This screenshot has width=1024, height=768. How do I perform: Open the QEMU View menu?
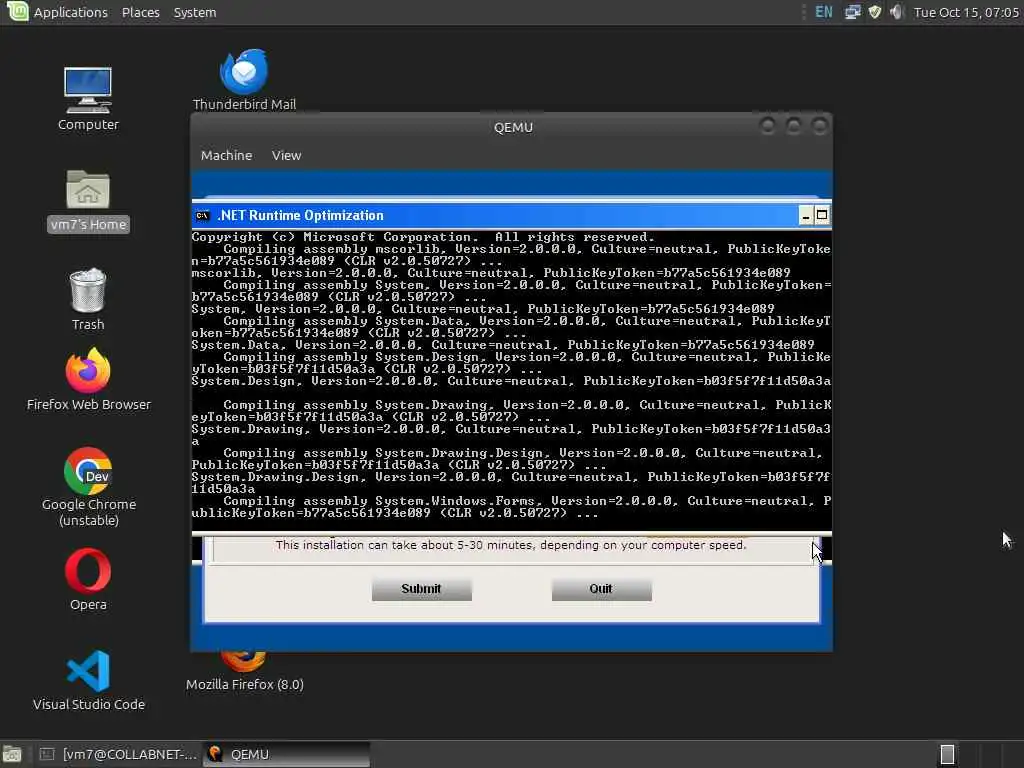(287, 155)
